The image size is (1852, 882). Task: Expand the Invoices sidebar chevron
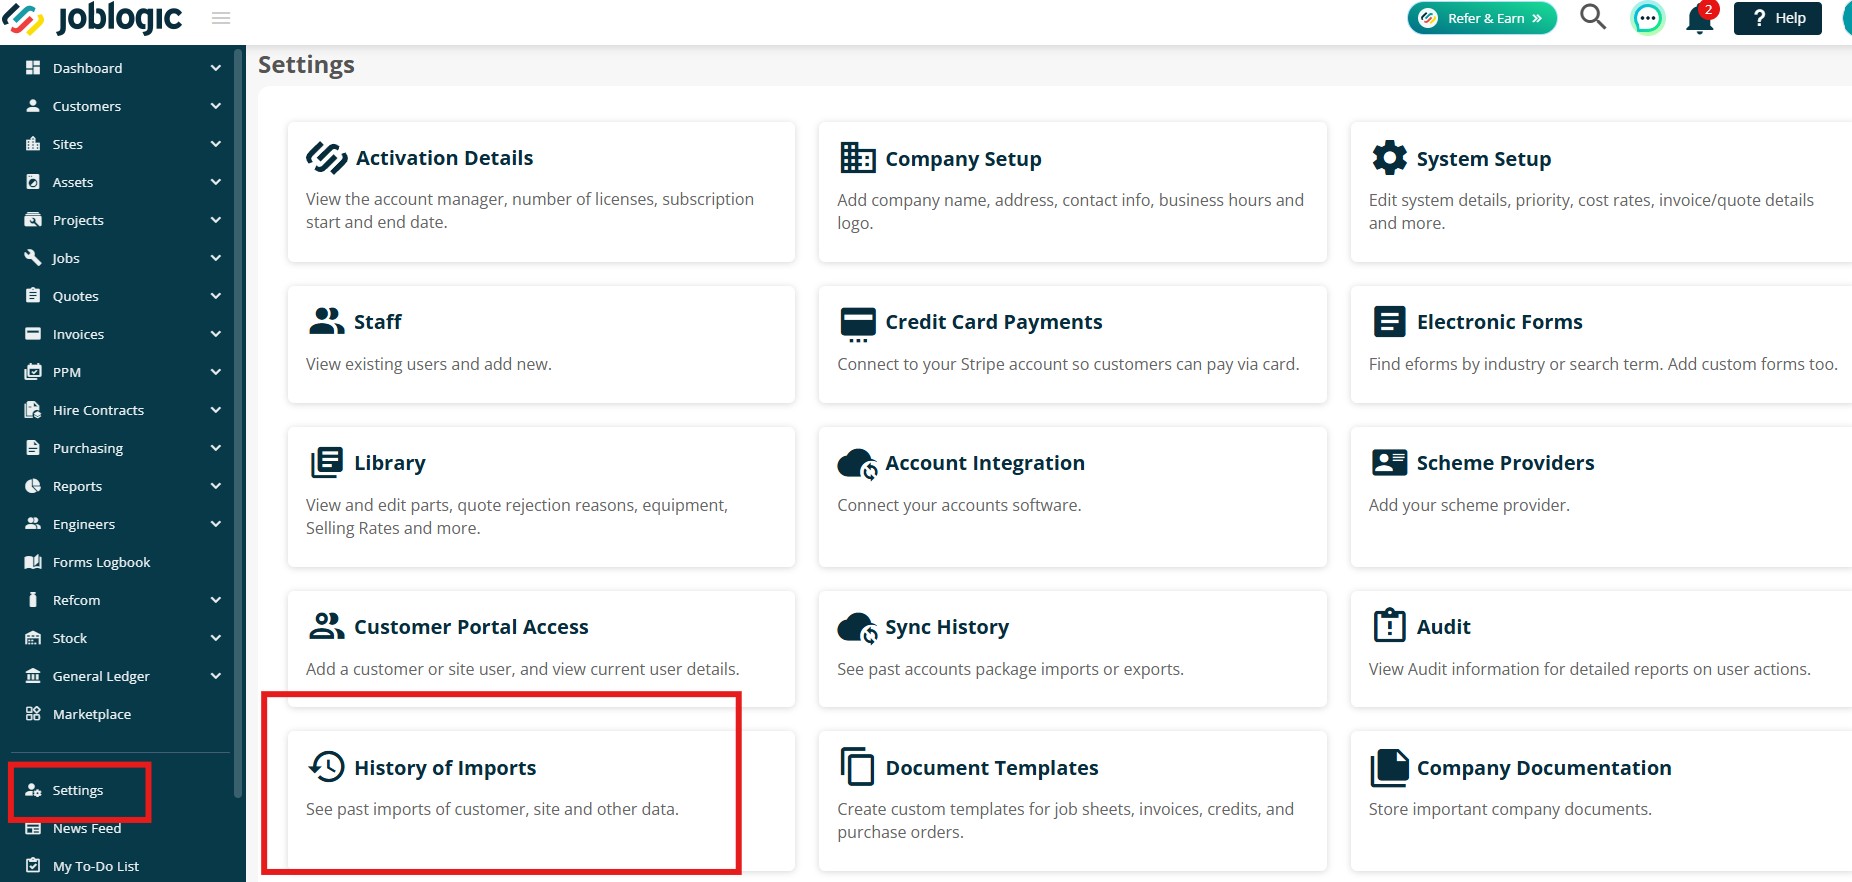[215, 334]
